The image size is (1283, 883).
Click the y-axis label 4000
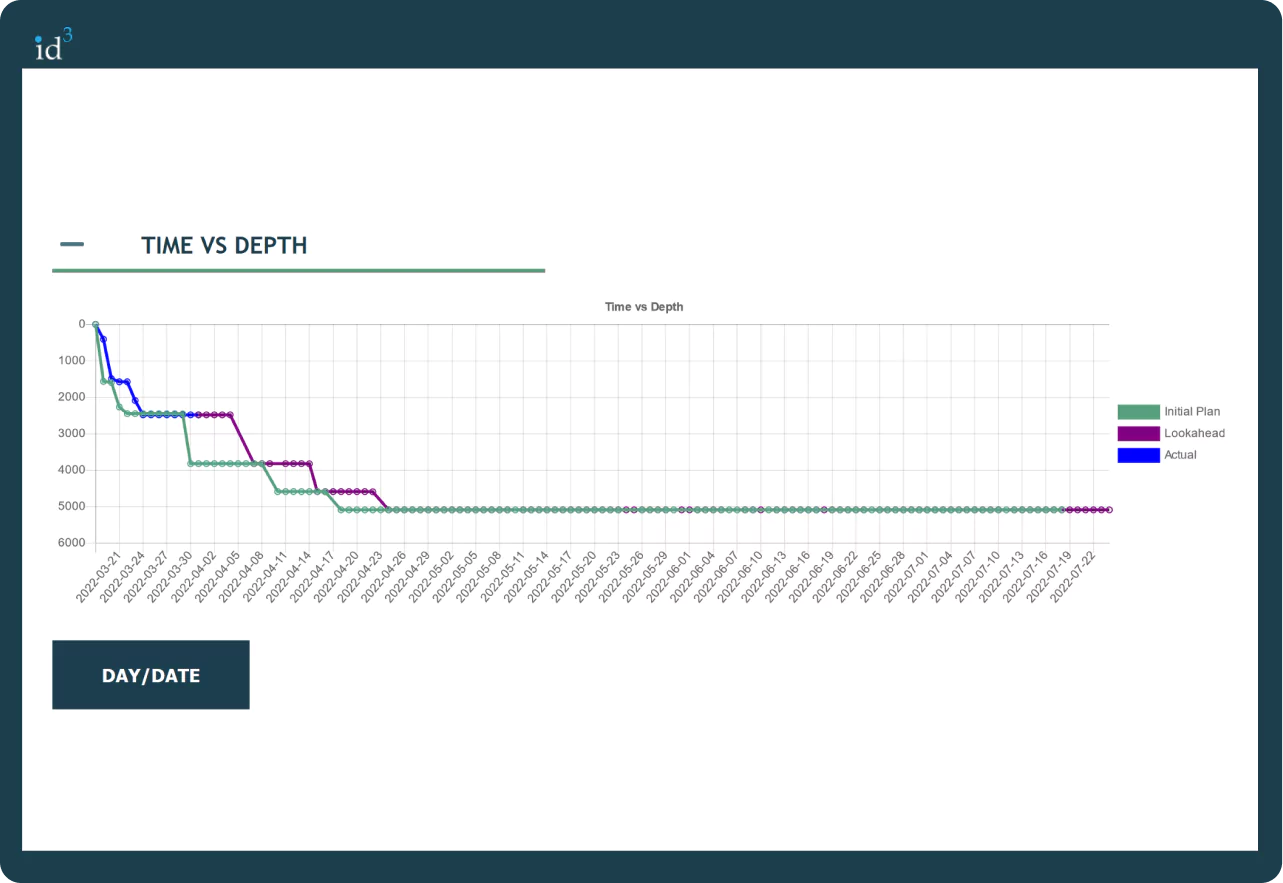[73, 470]
